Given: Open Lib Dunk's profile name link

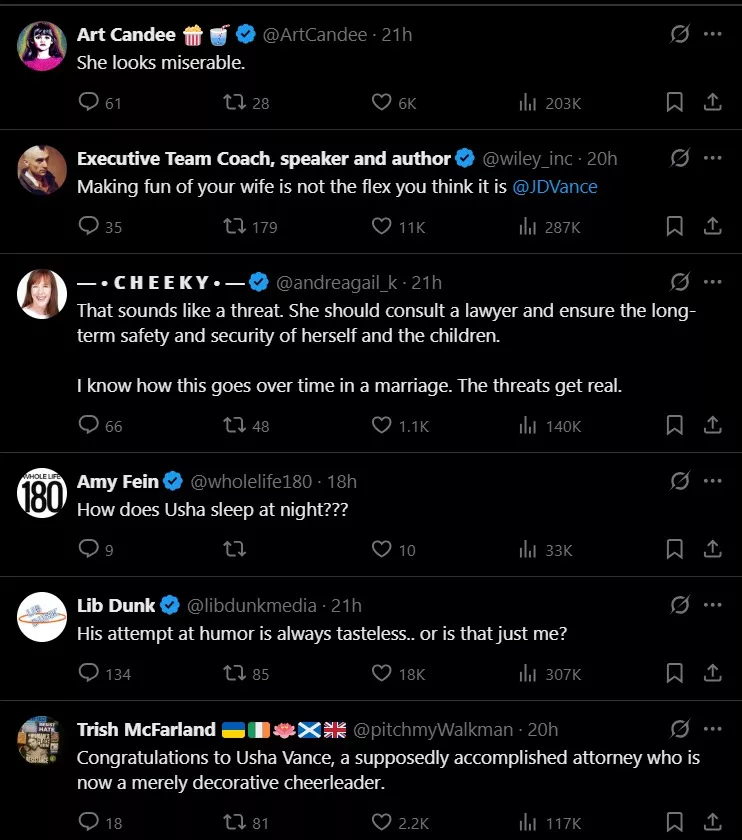Looking at the screenshot, I should (x=116, y=605).
